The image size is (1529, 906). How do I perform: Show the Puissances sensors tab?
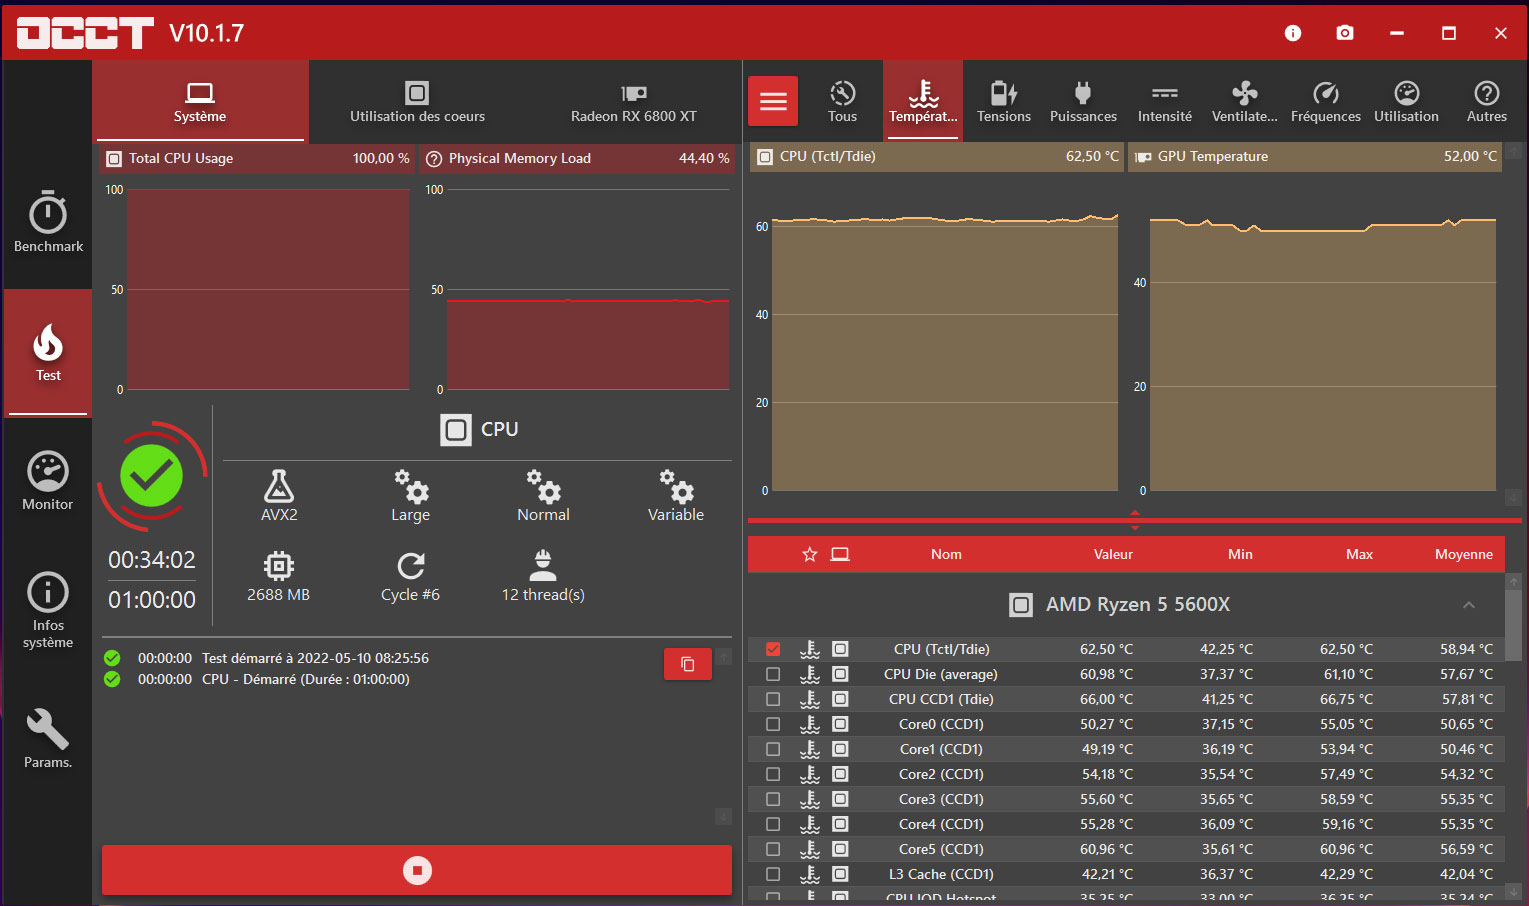[x=1083, y=101]
